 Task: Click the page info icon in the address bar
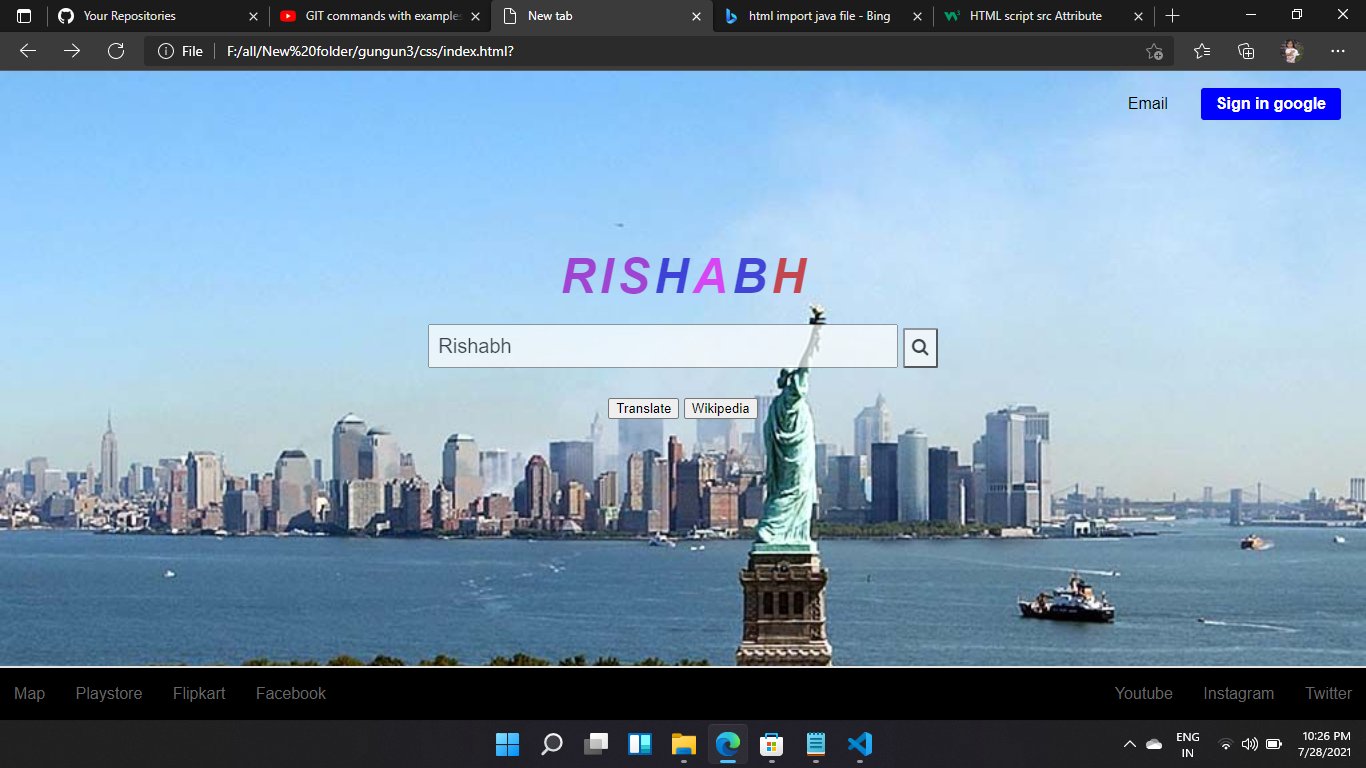tap(165, 51)
